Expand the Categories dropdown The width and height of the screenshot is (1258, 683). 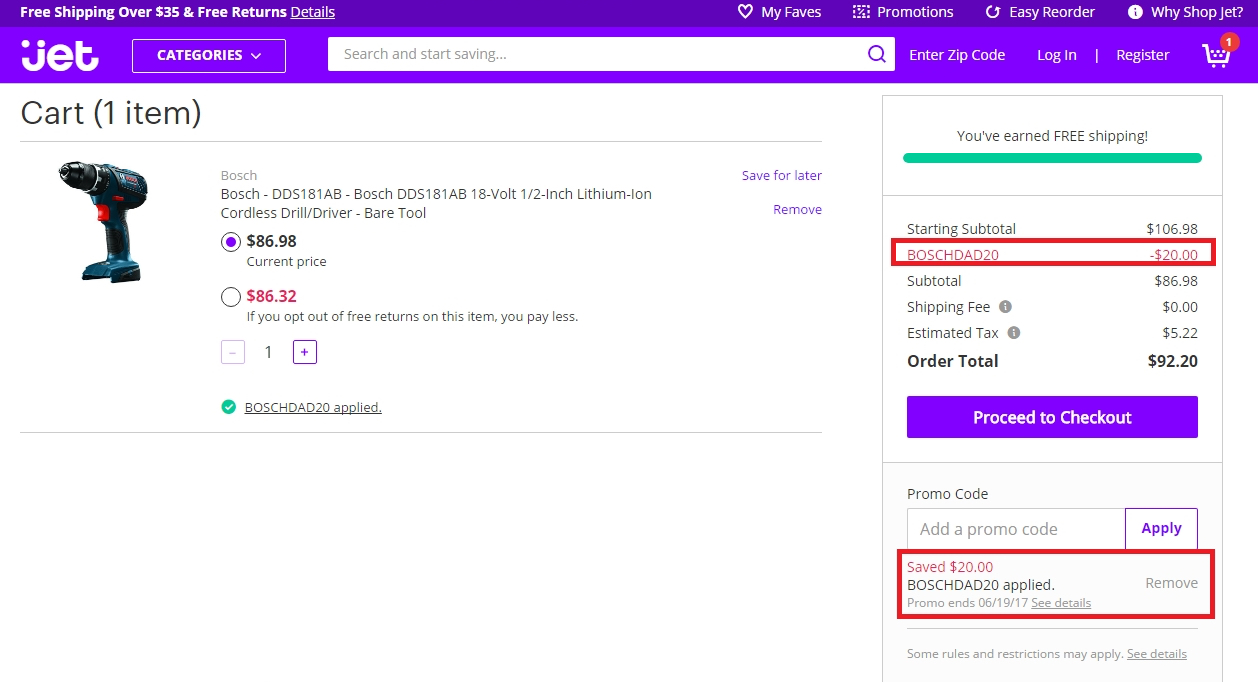coord(209,56)
